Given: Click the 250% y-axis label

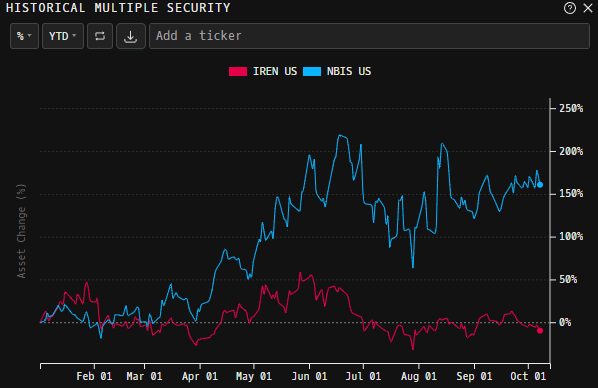Looking at the screenshot, I should 571,108.
